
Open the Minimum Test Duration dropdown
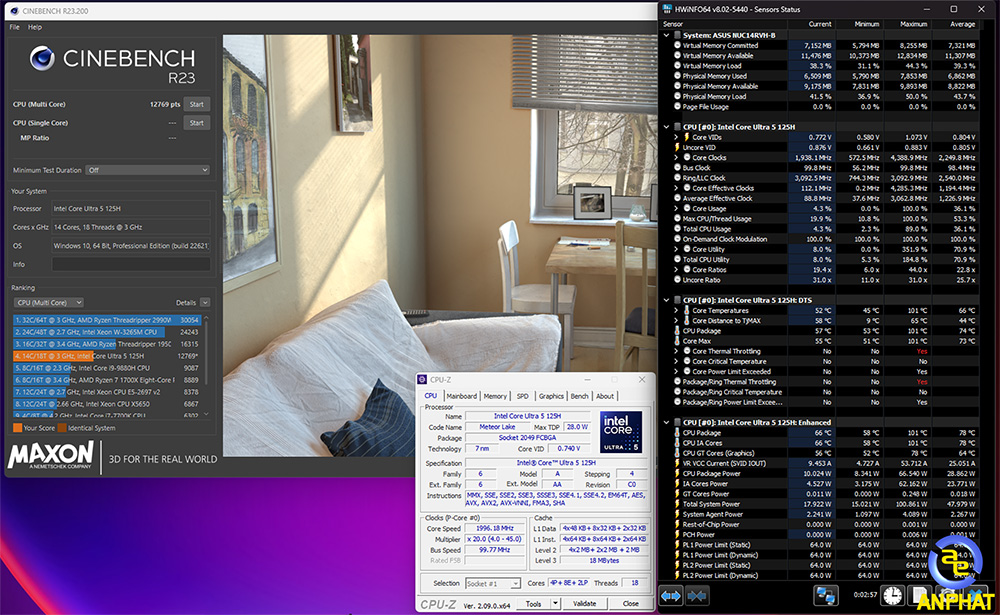coord(148,170)
